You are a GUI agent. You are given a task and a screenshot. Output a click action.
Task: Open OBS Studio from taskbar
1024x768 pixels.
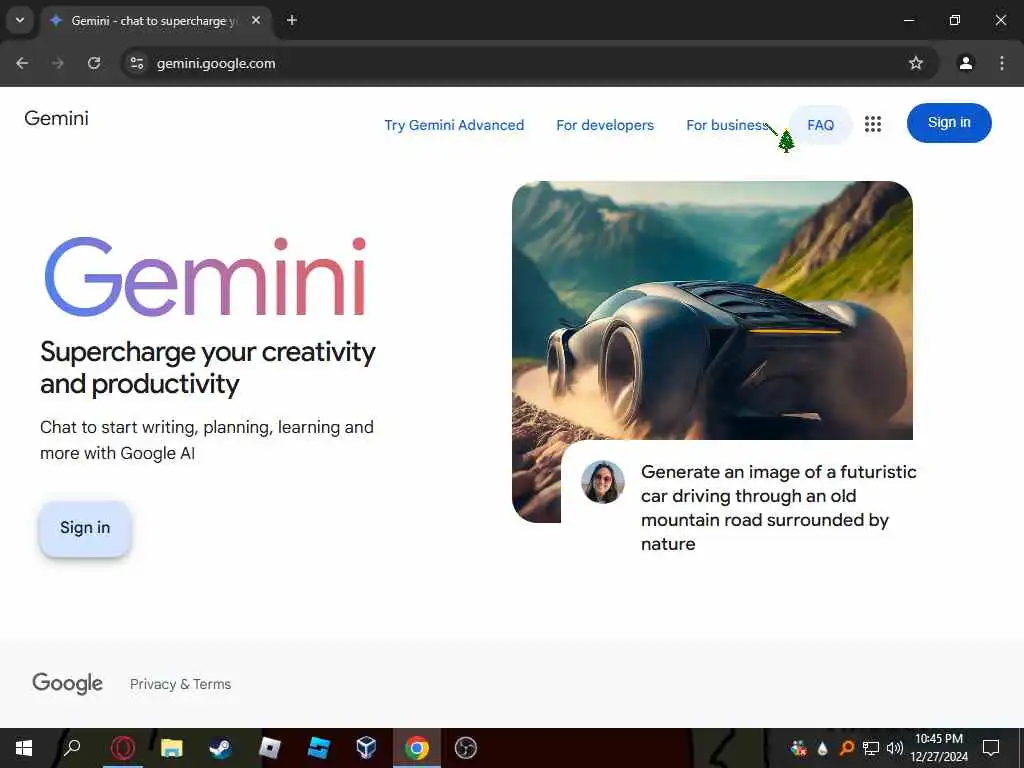[x=466, y=748]
